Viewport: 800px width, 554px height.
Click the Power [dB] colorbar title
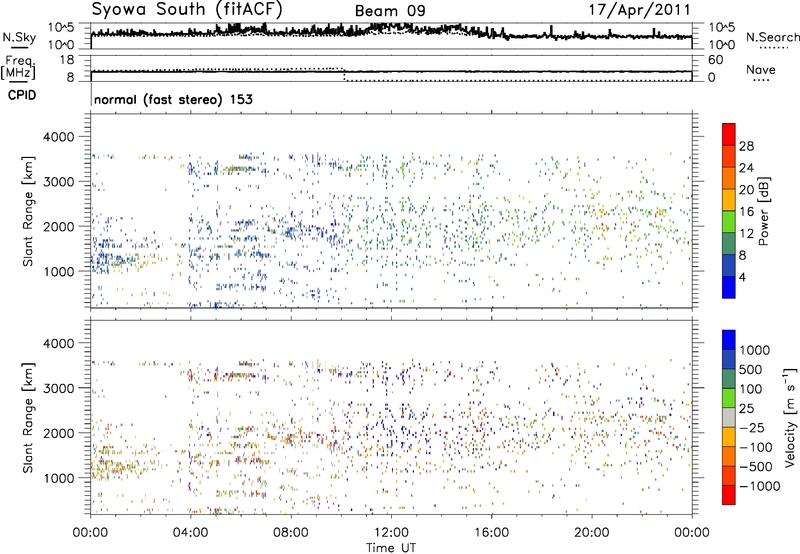(764, 211)
